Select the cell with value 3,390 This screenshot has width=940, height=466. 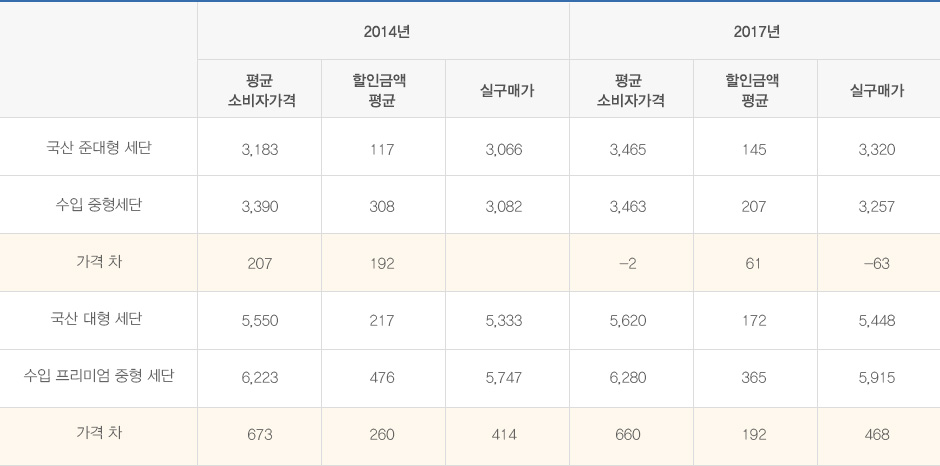click(x=260, y=207)
